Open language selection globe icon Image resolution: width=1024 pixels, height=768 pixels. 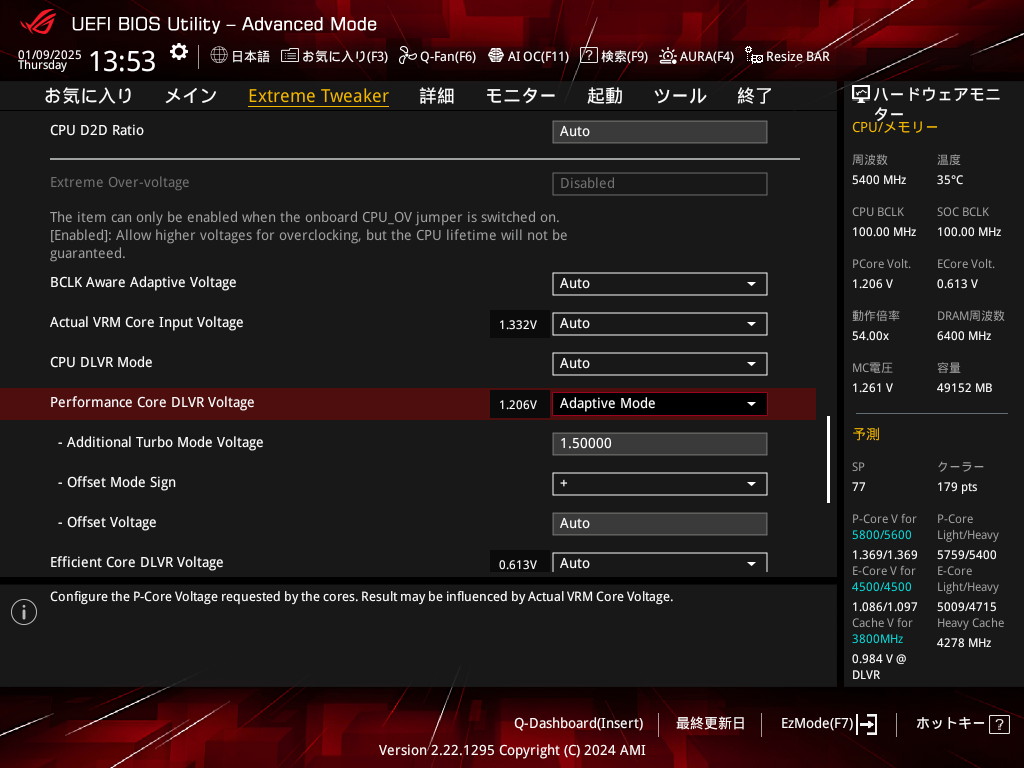click(219, 56)
